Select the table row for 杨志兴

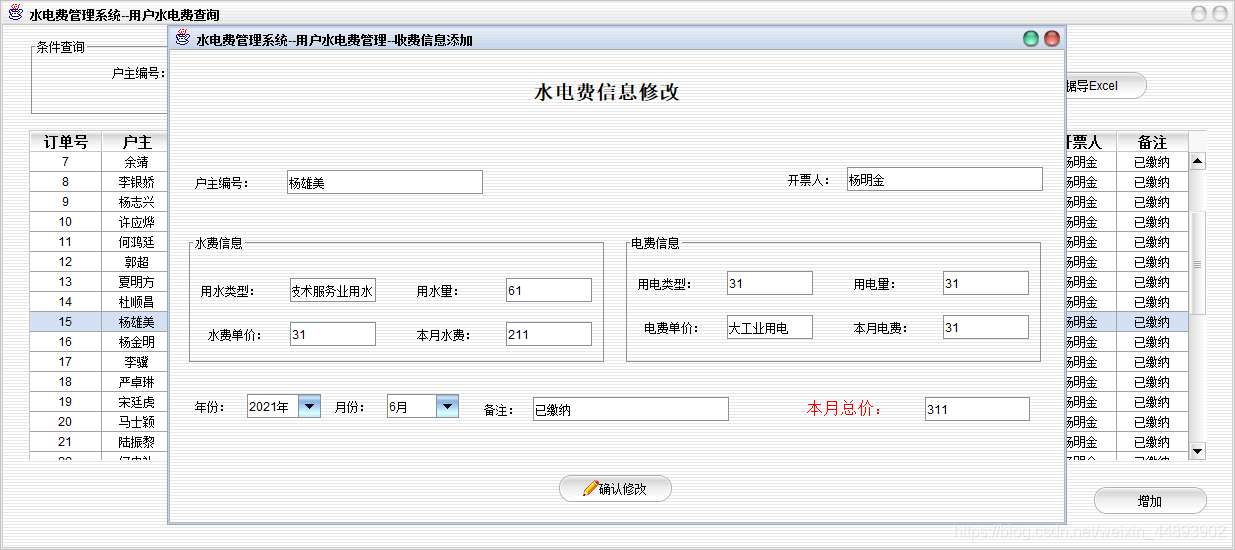(99, 202)
